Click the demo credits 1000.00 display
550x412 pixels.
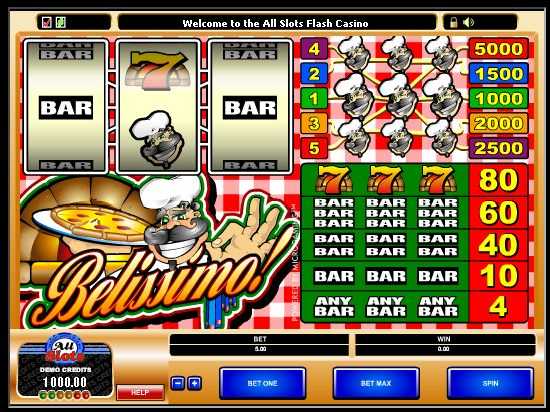(x=65, y=382)
